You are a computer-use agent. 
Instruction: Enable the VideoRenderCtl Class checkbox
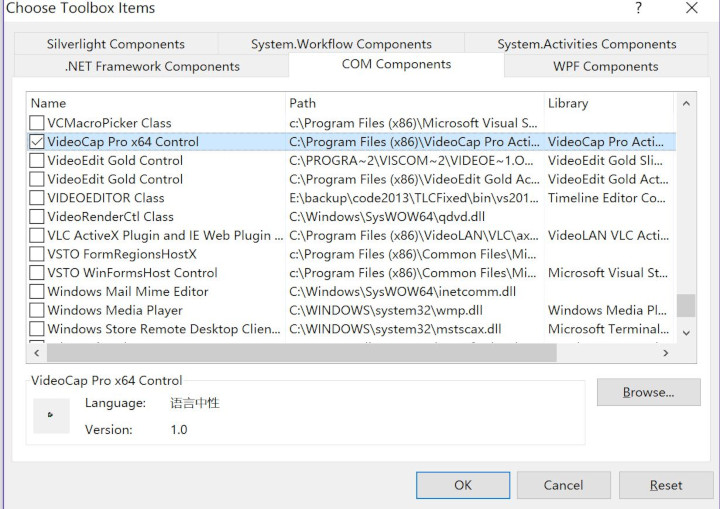coord(37,217)
